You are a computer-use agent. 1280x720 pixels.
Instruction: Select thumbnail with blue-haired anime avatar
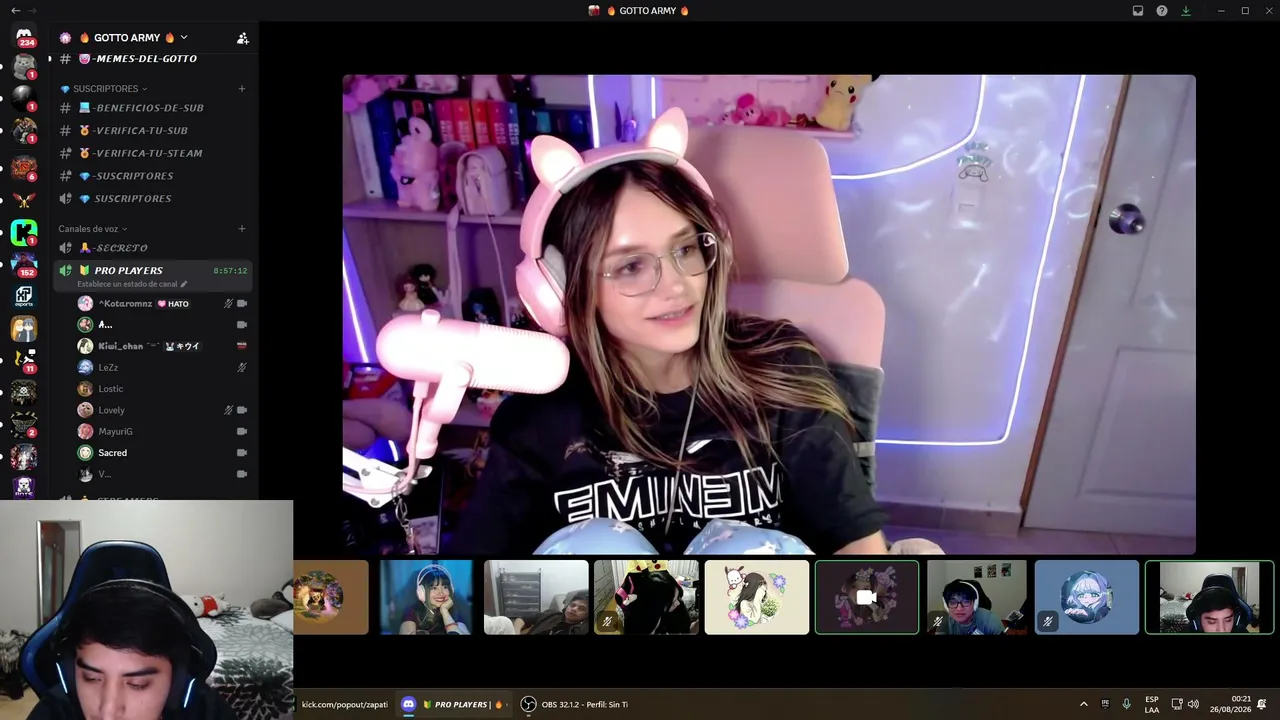click(x=1087, y=597)
